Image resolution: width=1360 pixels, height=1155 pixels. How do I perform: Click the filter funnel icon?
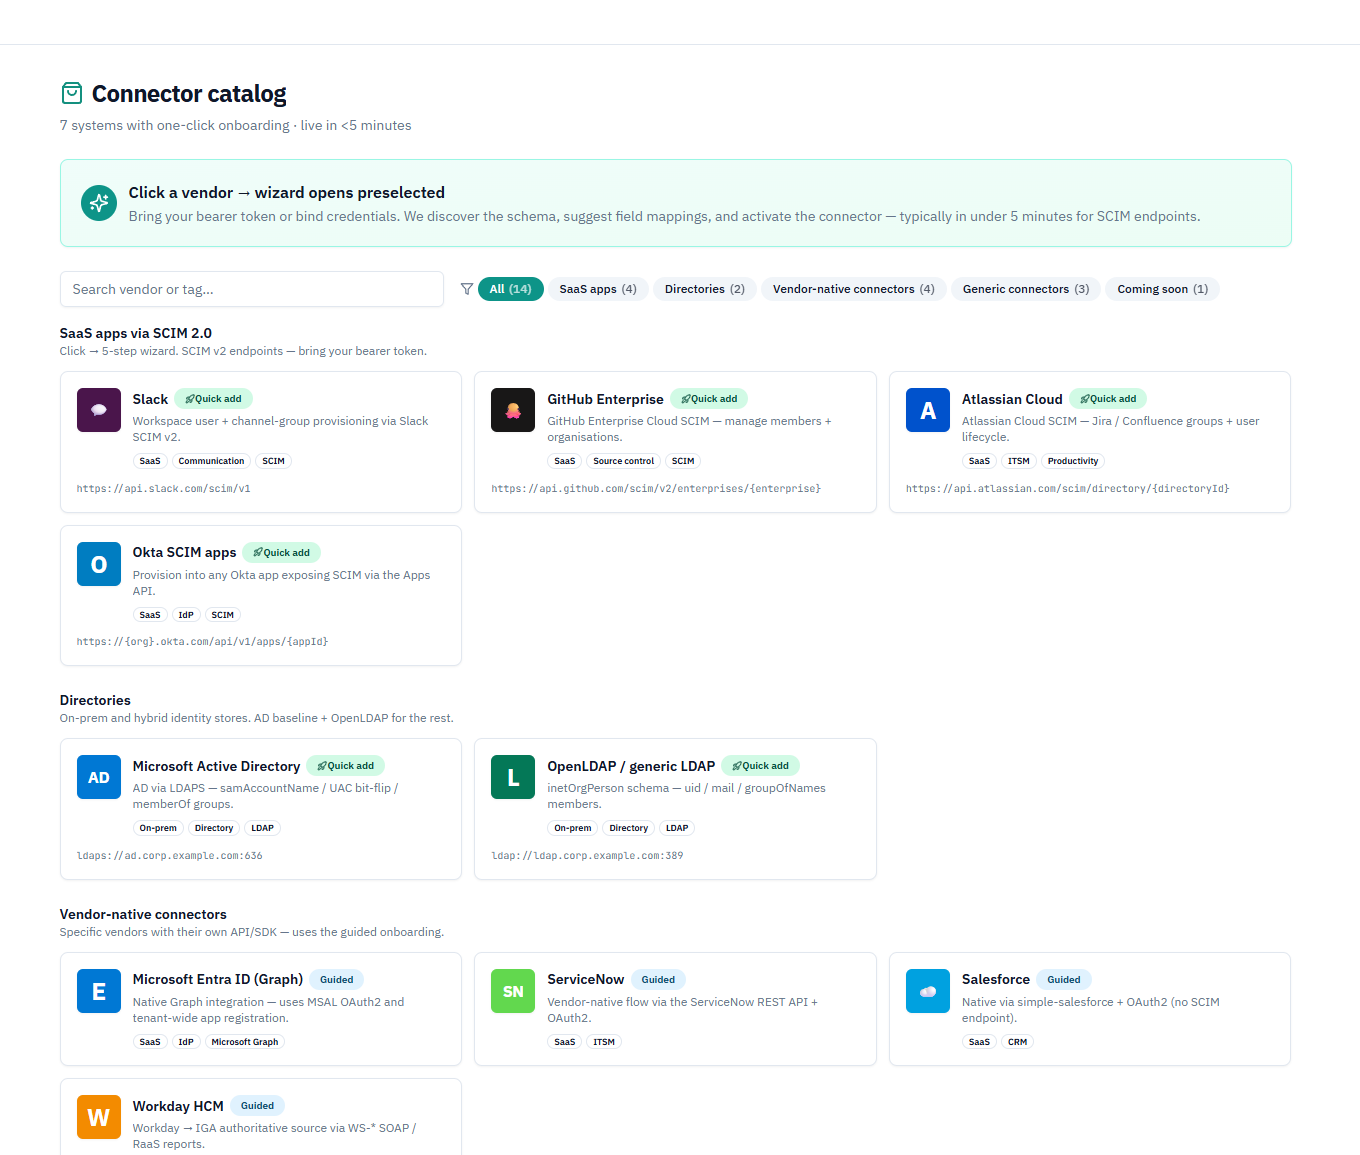click(467, 289)
